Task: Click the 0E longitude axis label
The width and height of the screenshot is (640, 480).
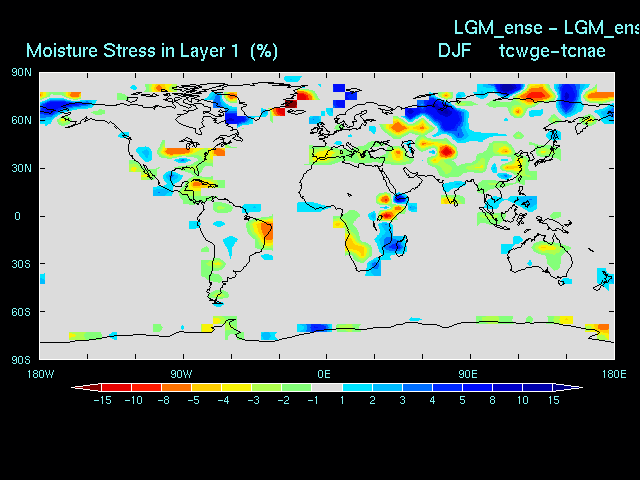Action: click(x=324, y=373)
